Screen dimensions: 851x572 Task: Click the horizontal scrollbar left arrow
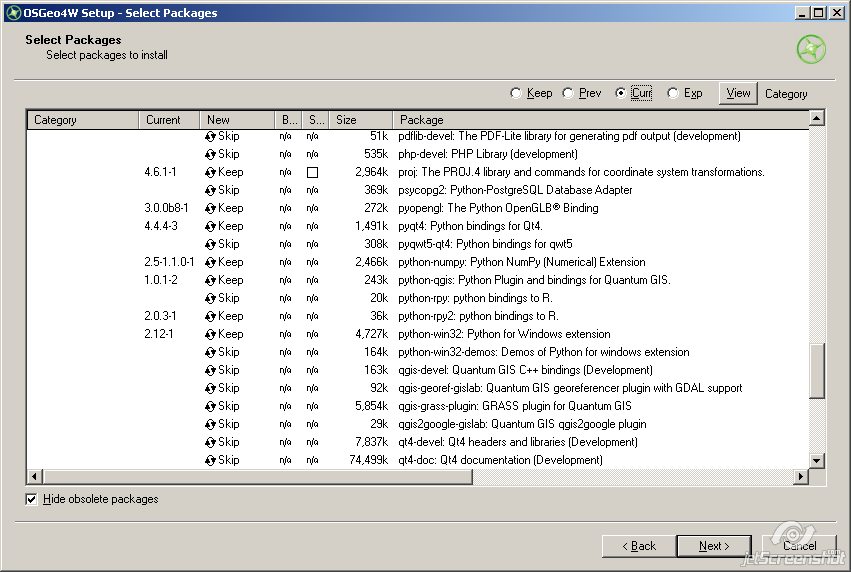click(x=34, y=476)
